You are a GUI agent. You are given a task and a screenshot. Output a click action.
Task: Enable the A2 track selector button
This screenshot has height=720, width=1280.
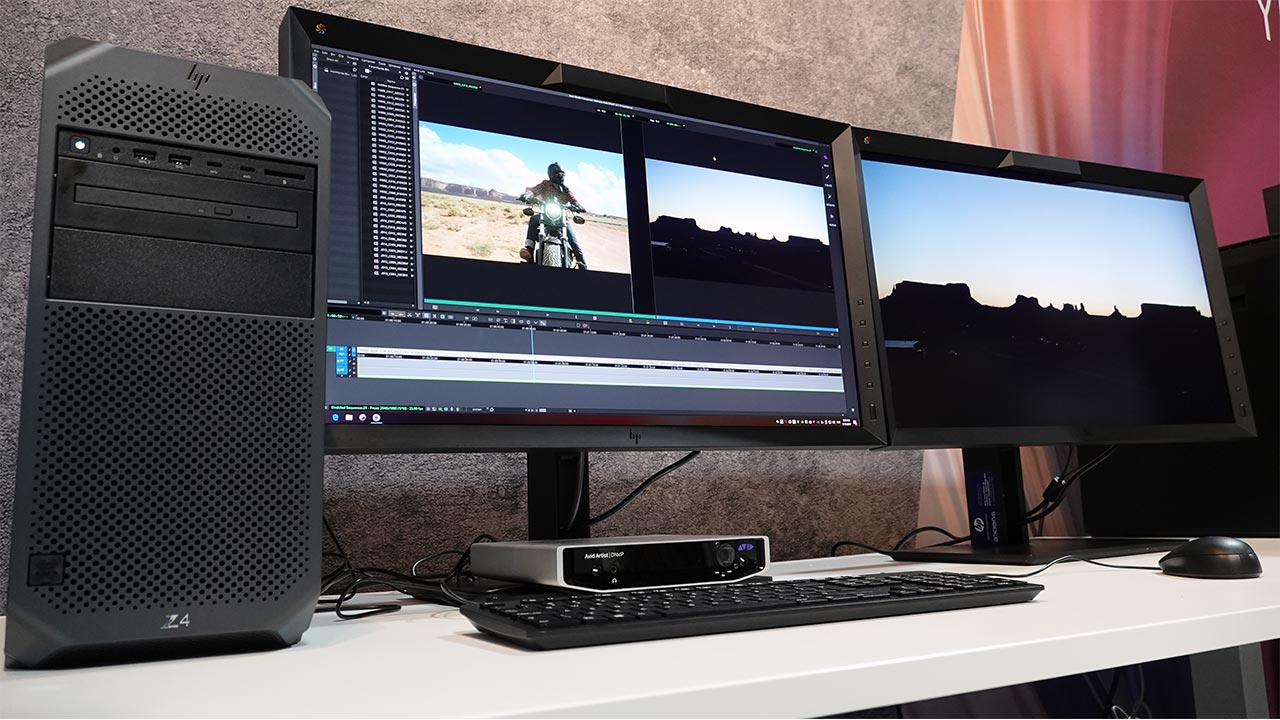pyautogui.click(x=342, y=369)
